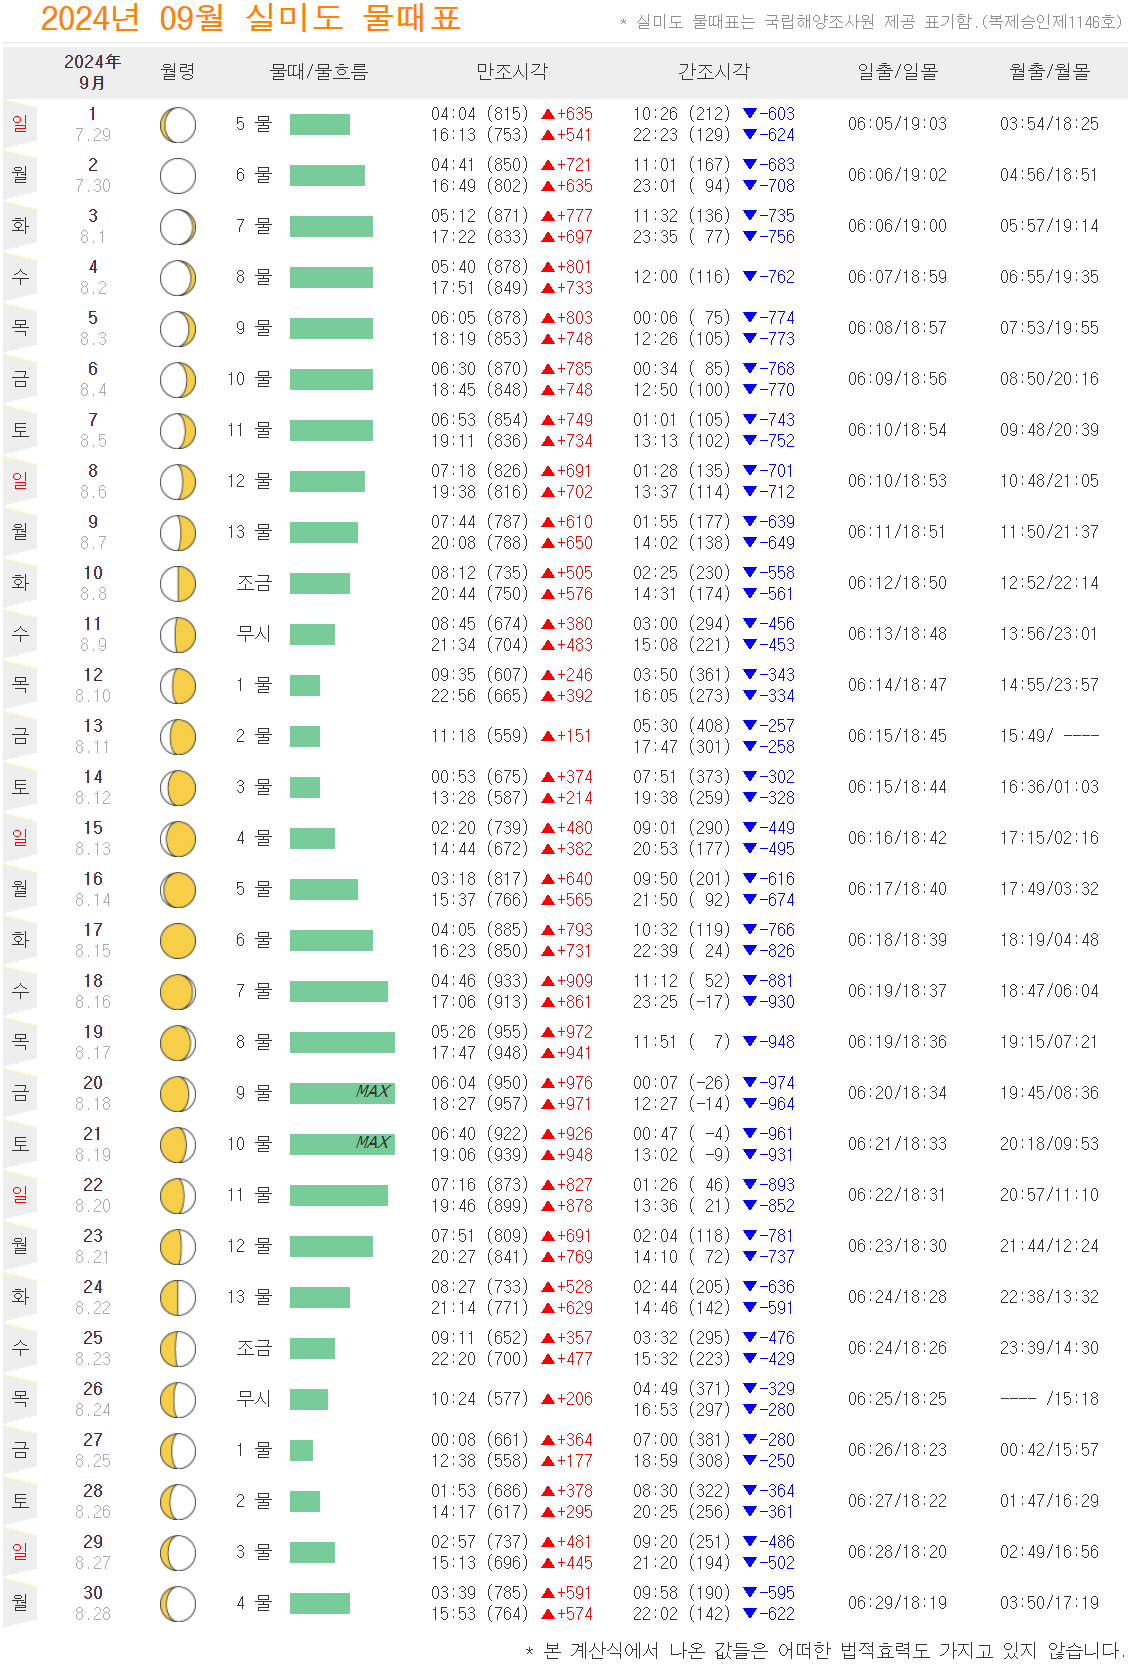Click the lunar date '7.29' under 1
This screenshot has width=1134, height=1674.
93,135
